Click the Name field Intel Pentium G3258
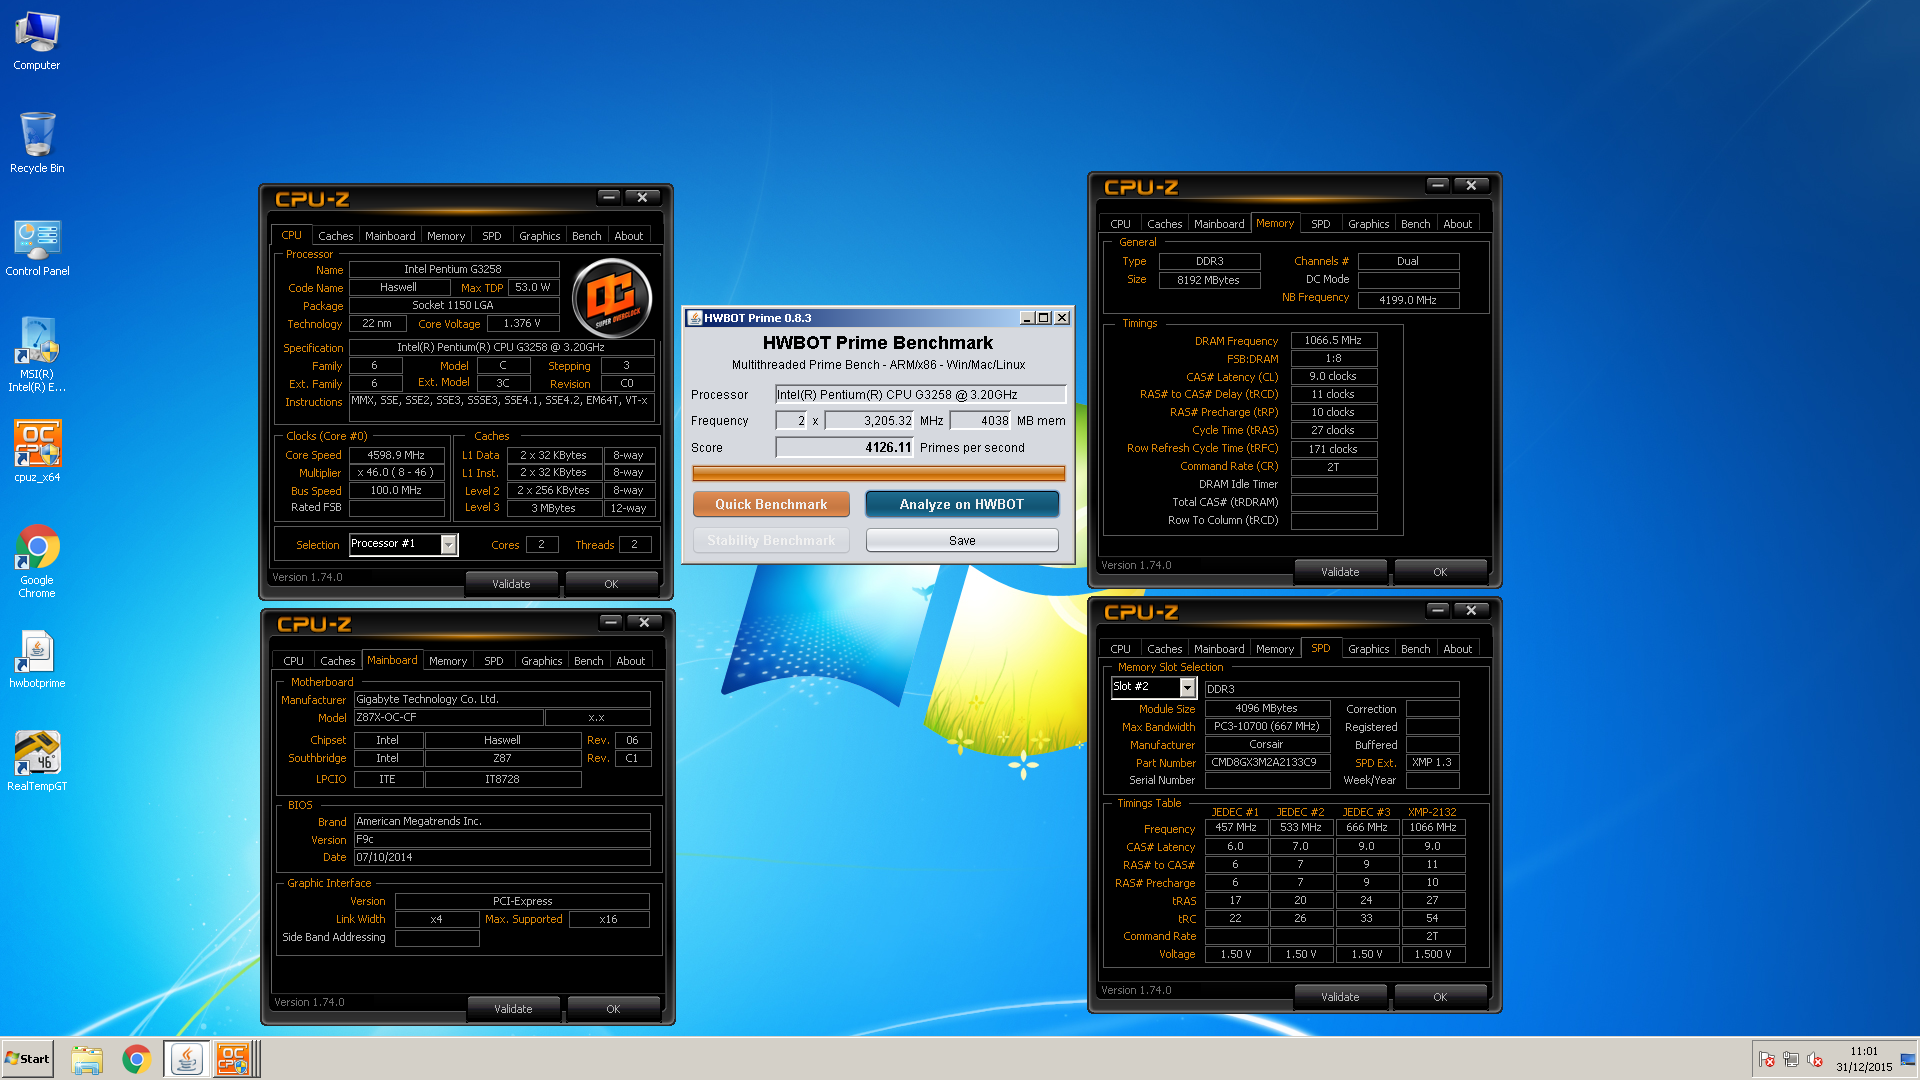 453,269
